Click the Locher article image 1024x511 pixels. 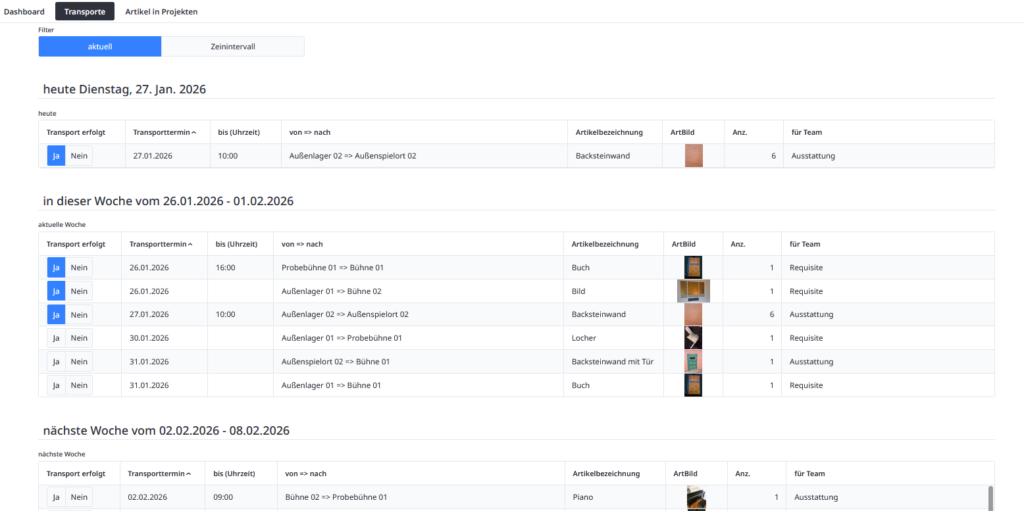pyautogui.click(x=692, y=338)
